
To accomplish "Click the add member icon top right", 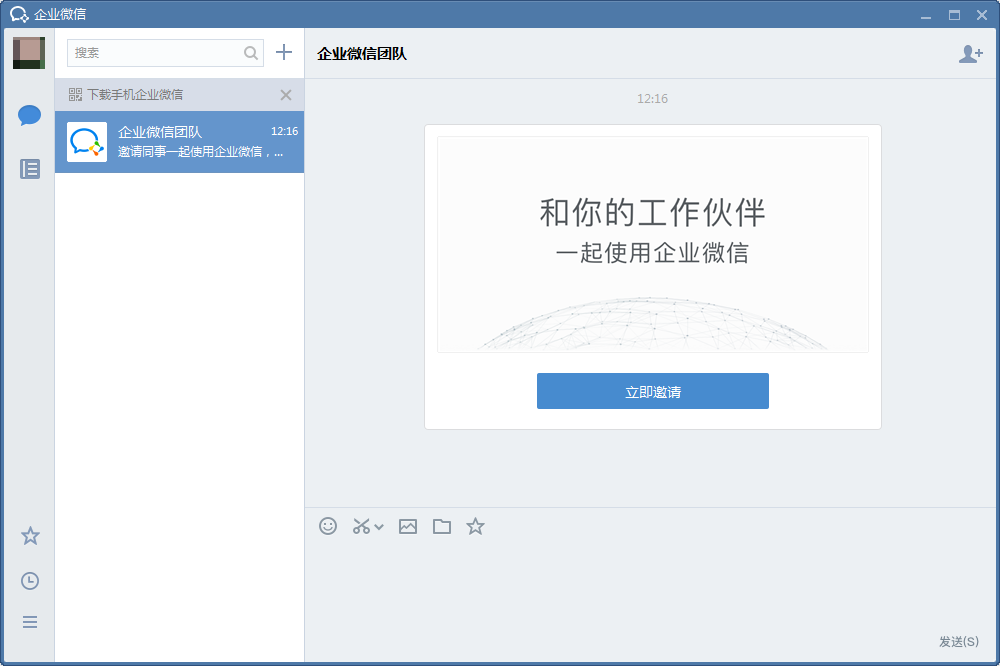I will pos(970,54).
